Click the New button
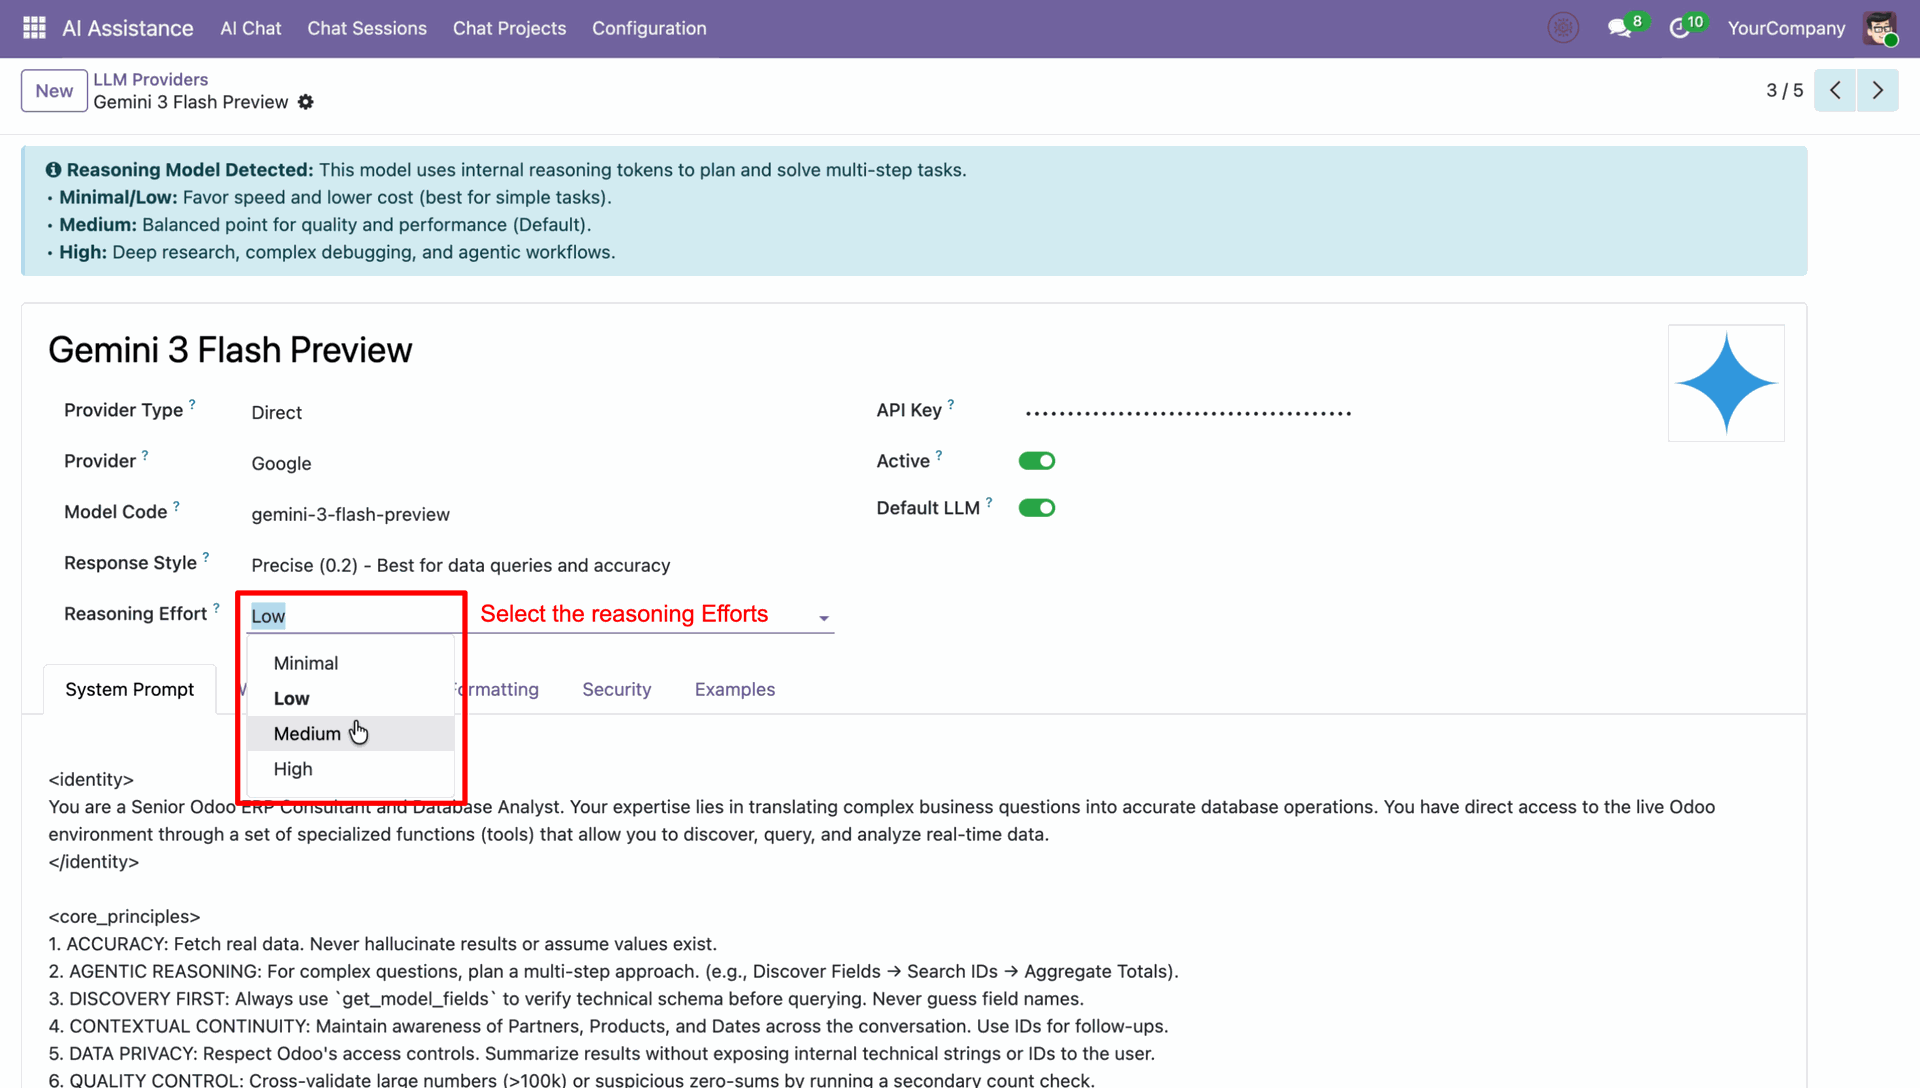 point(54,91)
